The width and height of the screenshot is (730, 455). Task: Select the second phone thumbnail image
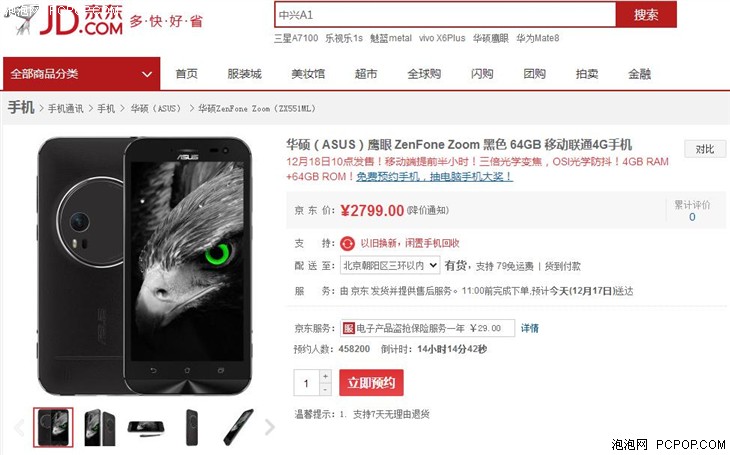[x=99, y=427]
